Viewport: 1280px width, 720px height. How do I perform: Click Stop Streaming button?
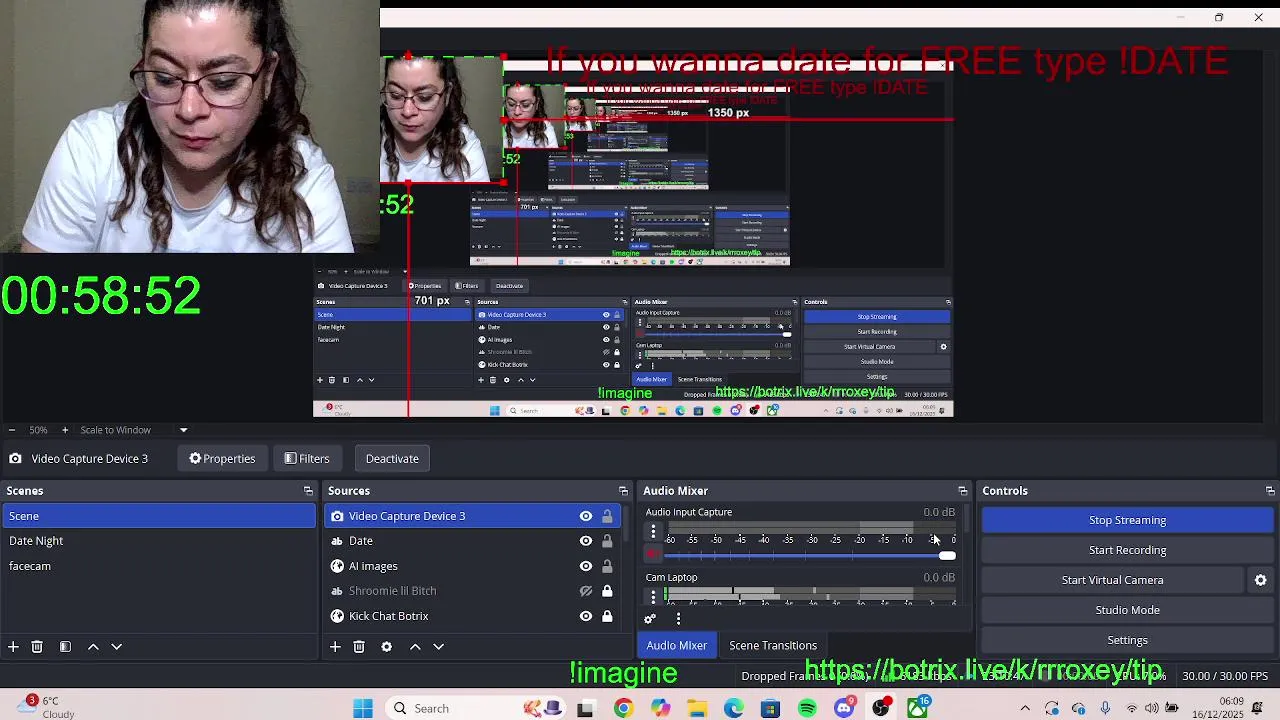click(x=1127, y=520)
